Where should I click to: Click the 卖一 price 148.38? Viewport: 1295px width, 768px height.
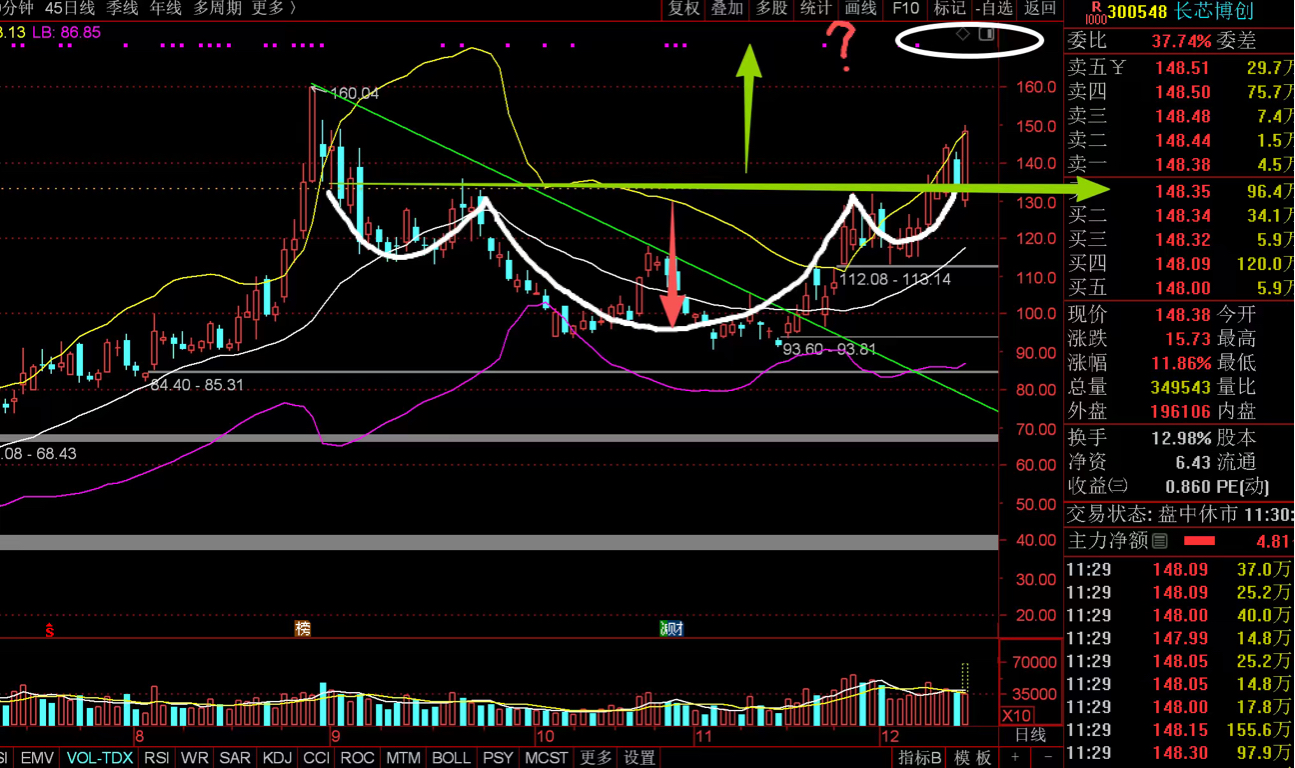(1182, 165)
